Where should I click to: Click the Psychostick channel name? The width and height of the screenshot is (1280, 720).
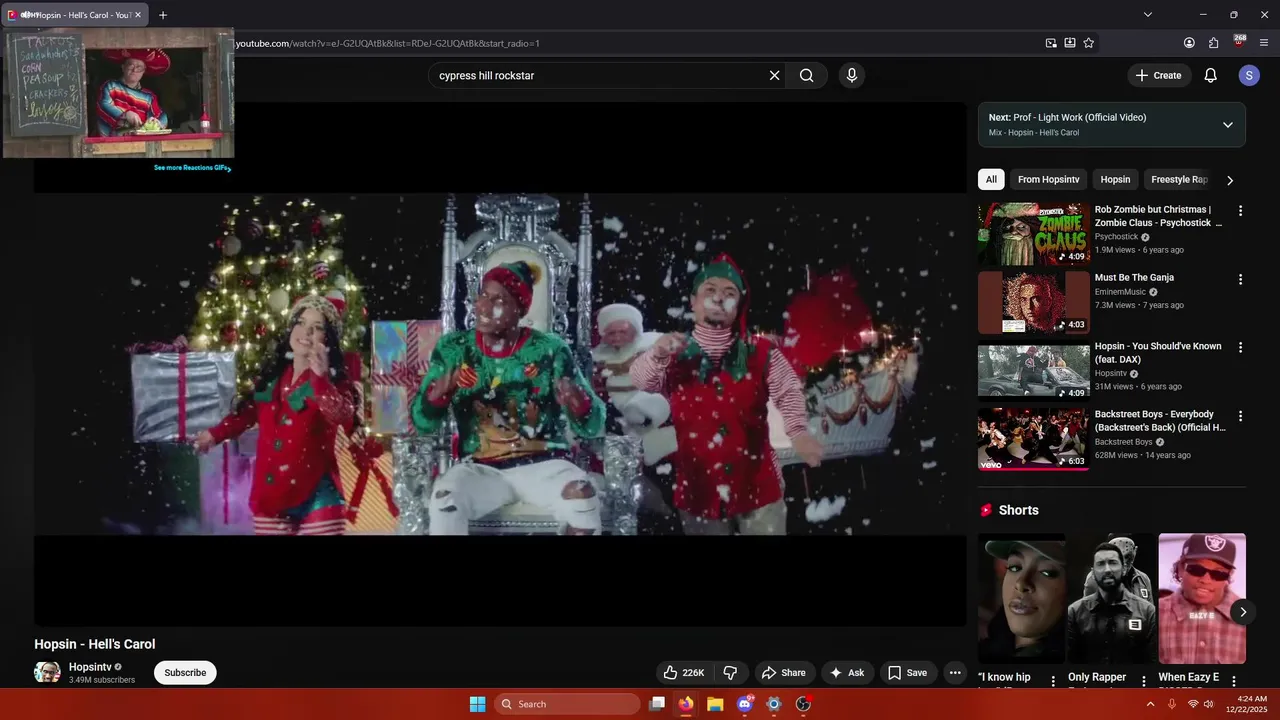[1116, 237]
